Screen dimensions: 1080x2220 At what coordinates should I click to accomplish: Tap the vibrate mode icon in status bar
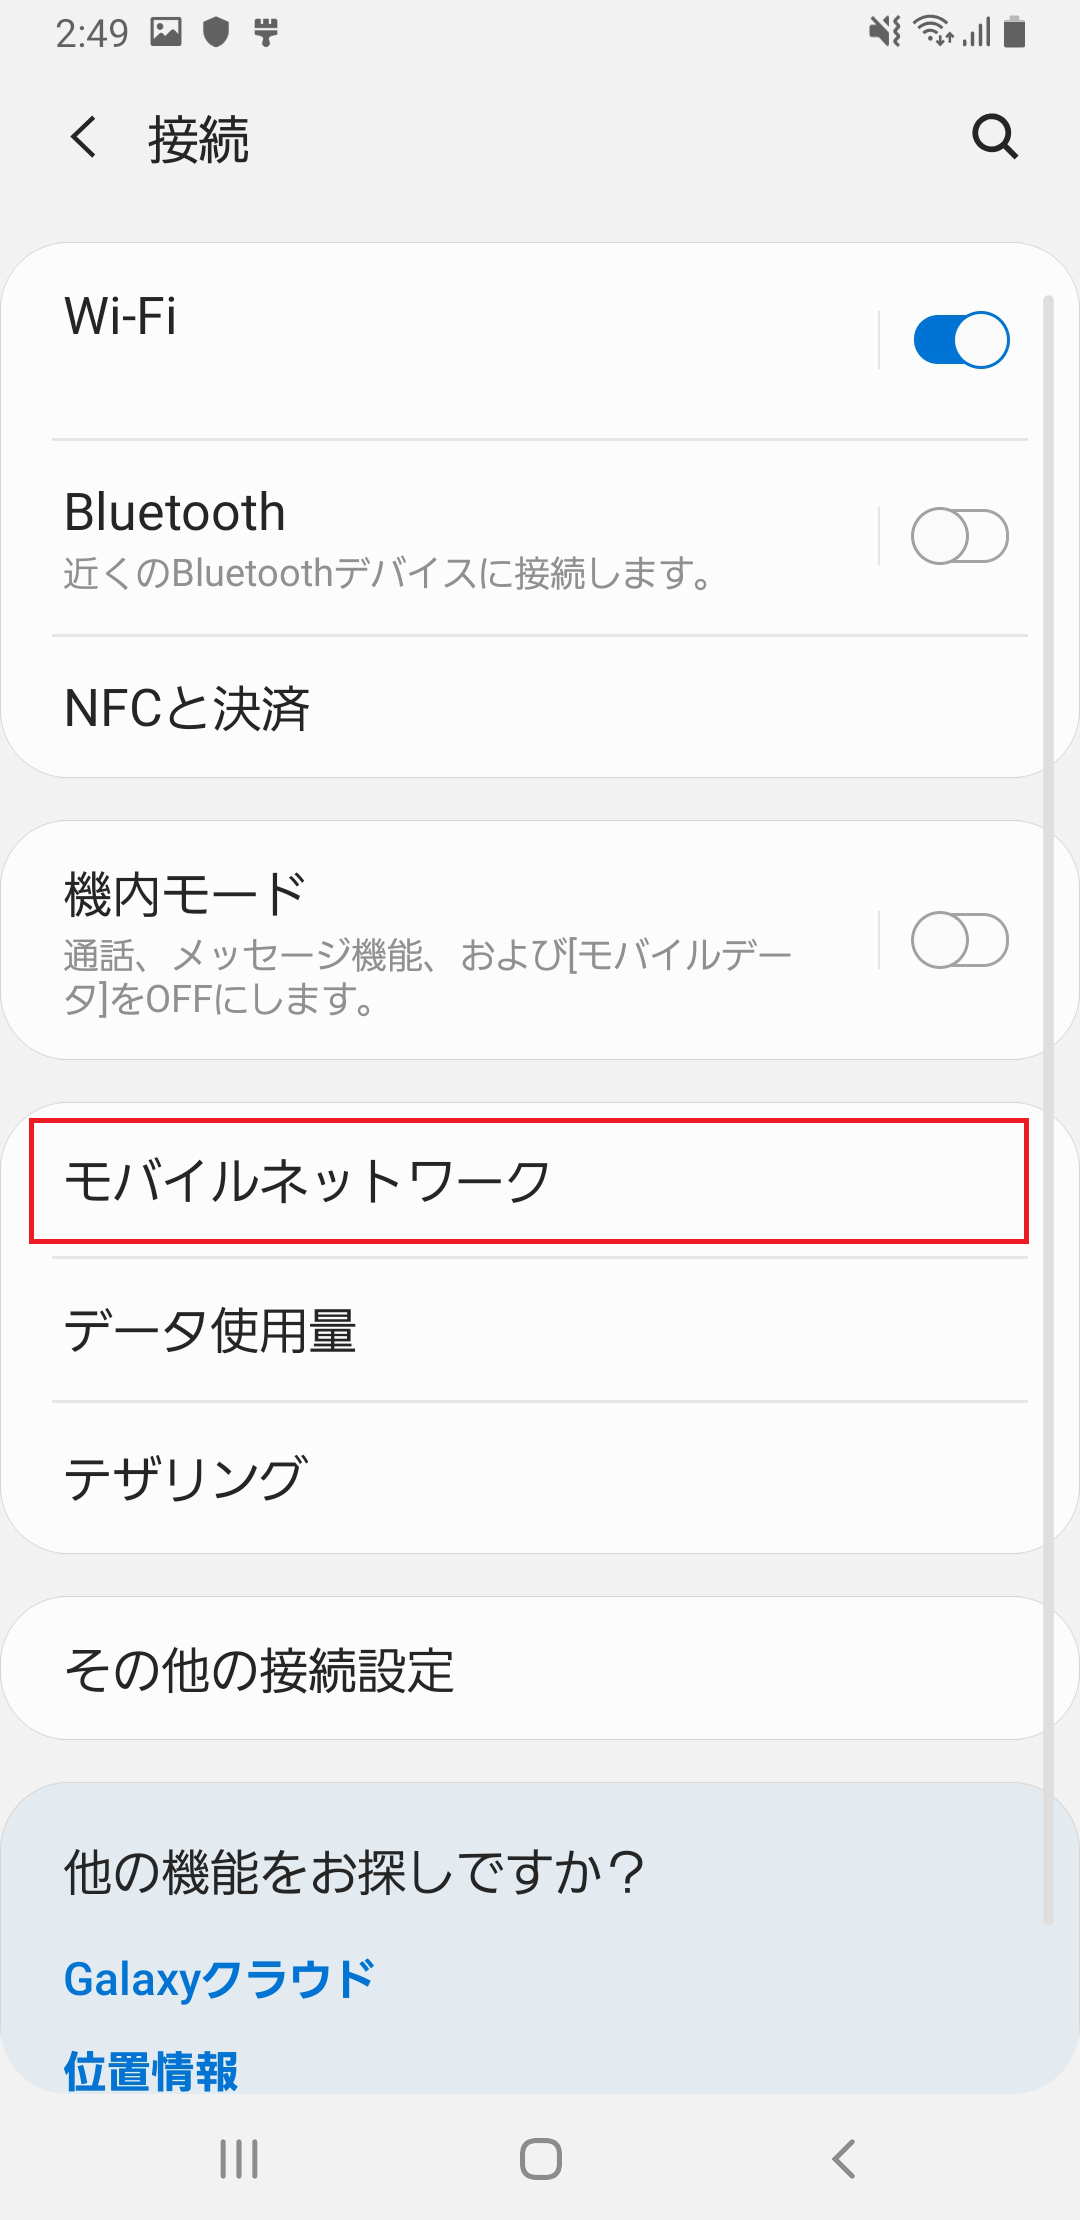coord(884,31)
